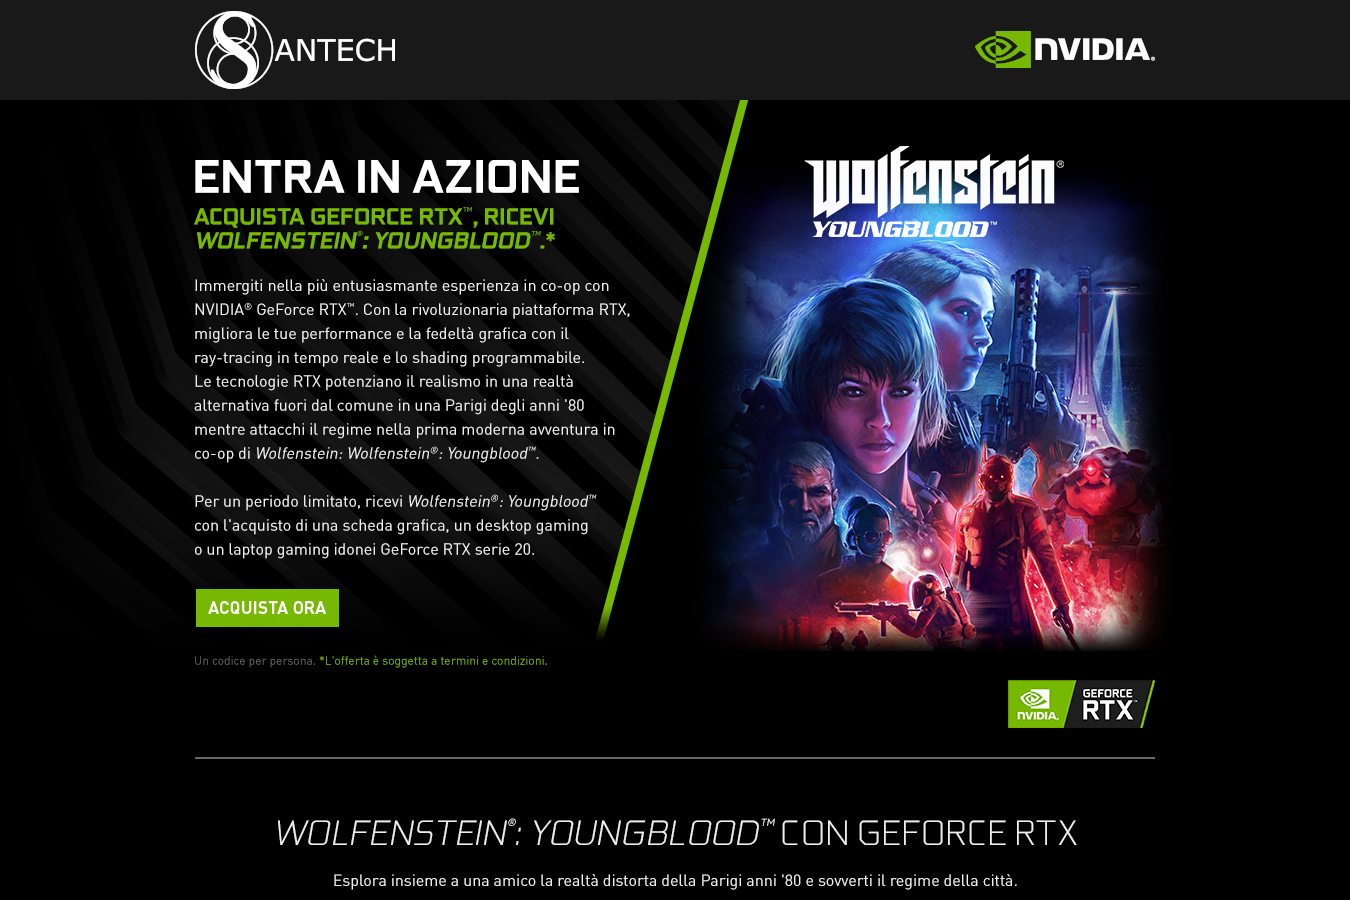This screenshot has width=1350, height=900.
Task: Click the green diagonal stripe beside the cover
Action: pyautogui.click(x=672, y=370)
